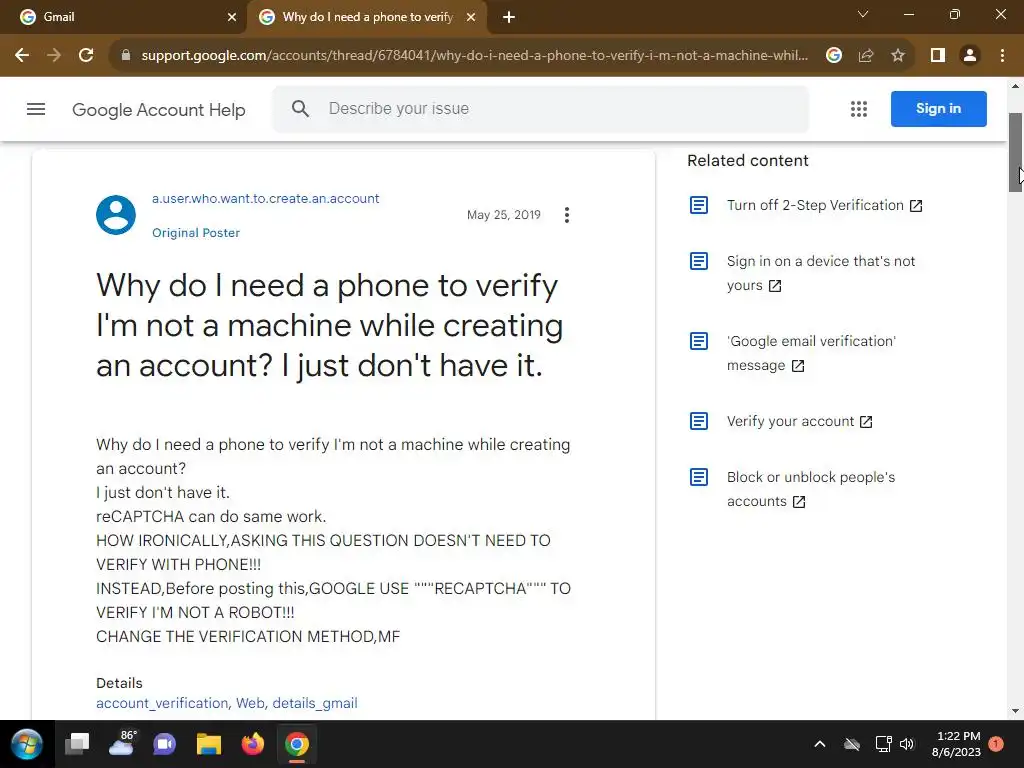Open the Windows Start menu
Viewport: 1024px width, 768px height.
point(27,744)
